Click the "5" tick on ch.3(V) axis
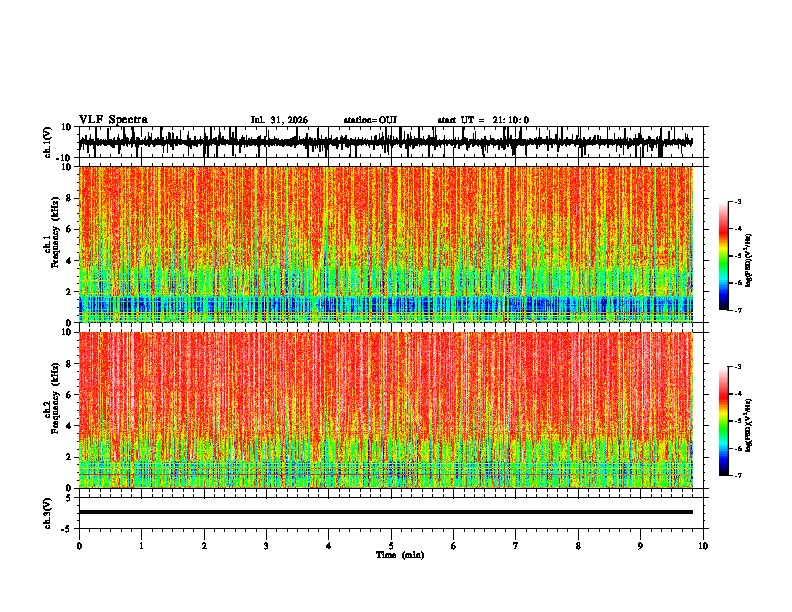Screen dimensions: 792x612 tap(70, 498)
